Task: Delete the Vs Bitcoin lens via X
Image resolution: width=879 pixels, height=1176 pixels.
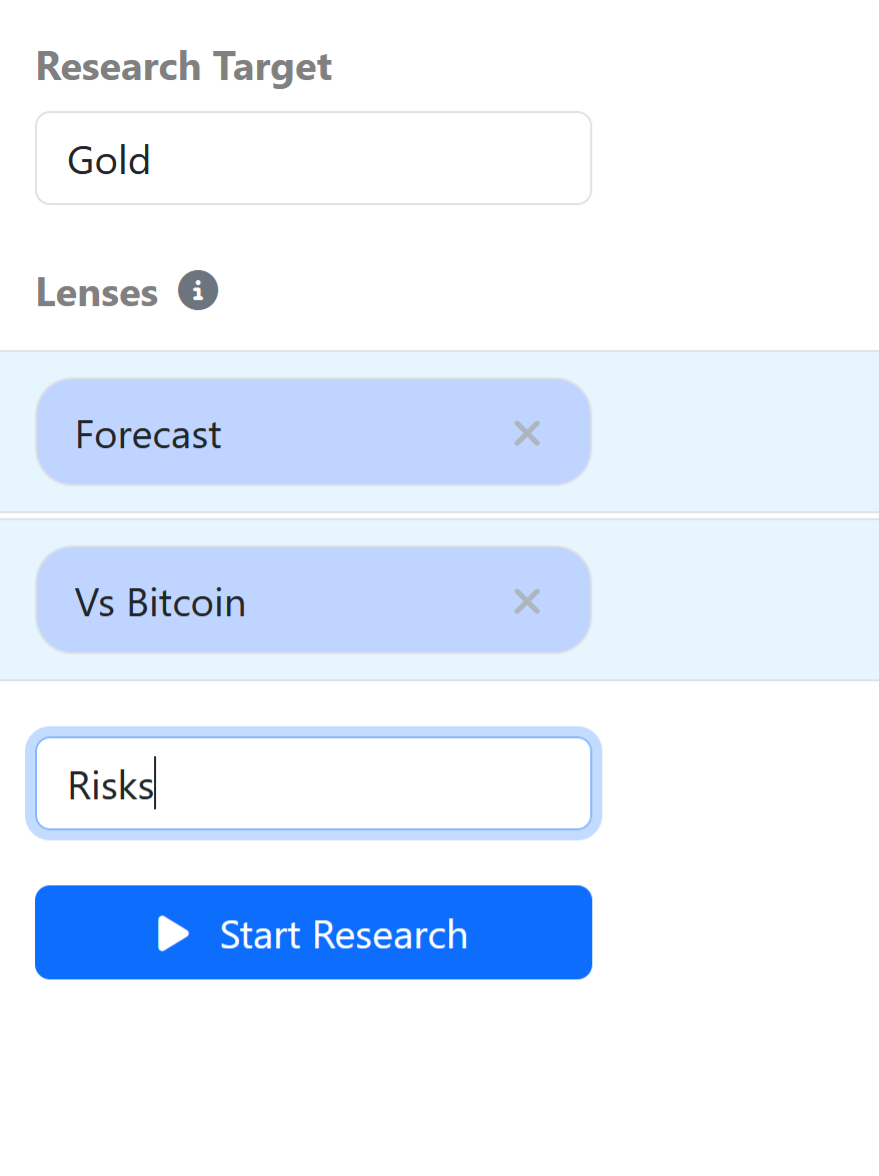Action: click(527, 601)
